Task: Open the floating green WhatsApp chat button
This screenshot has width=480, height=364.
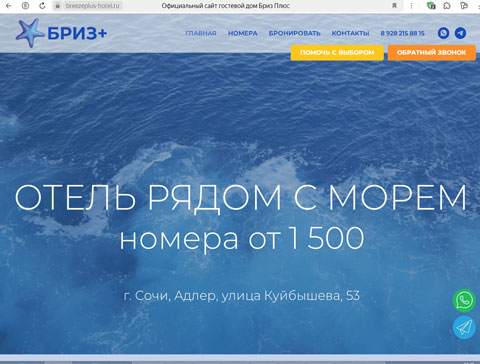Action: [x=464, y=300]
